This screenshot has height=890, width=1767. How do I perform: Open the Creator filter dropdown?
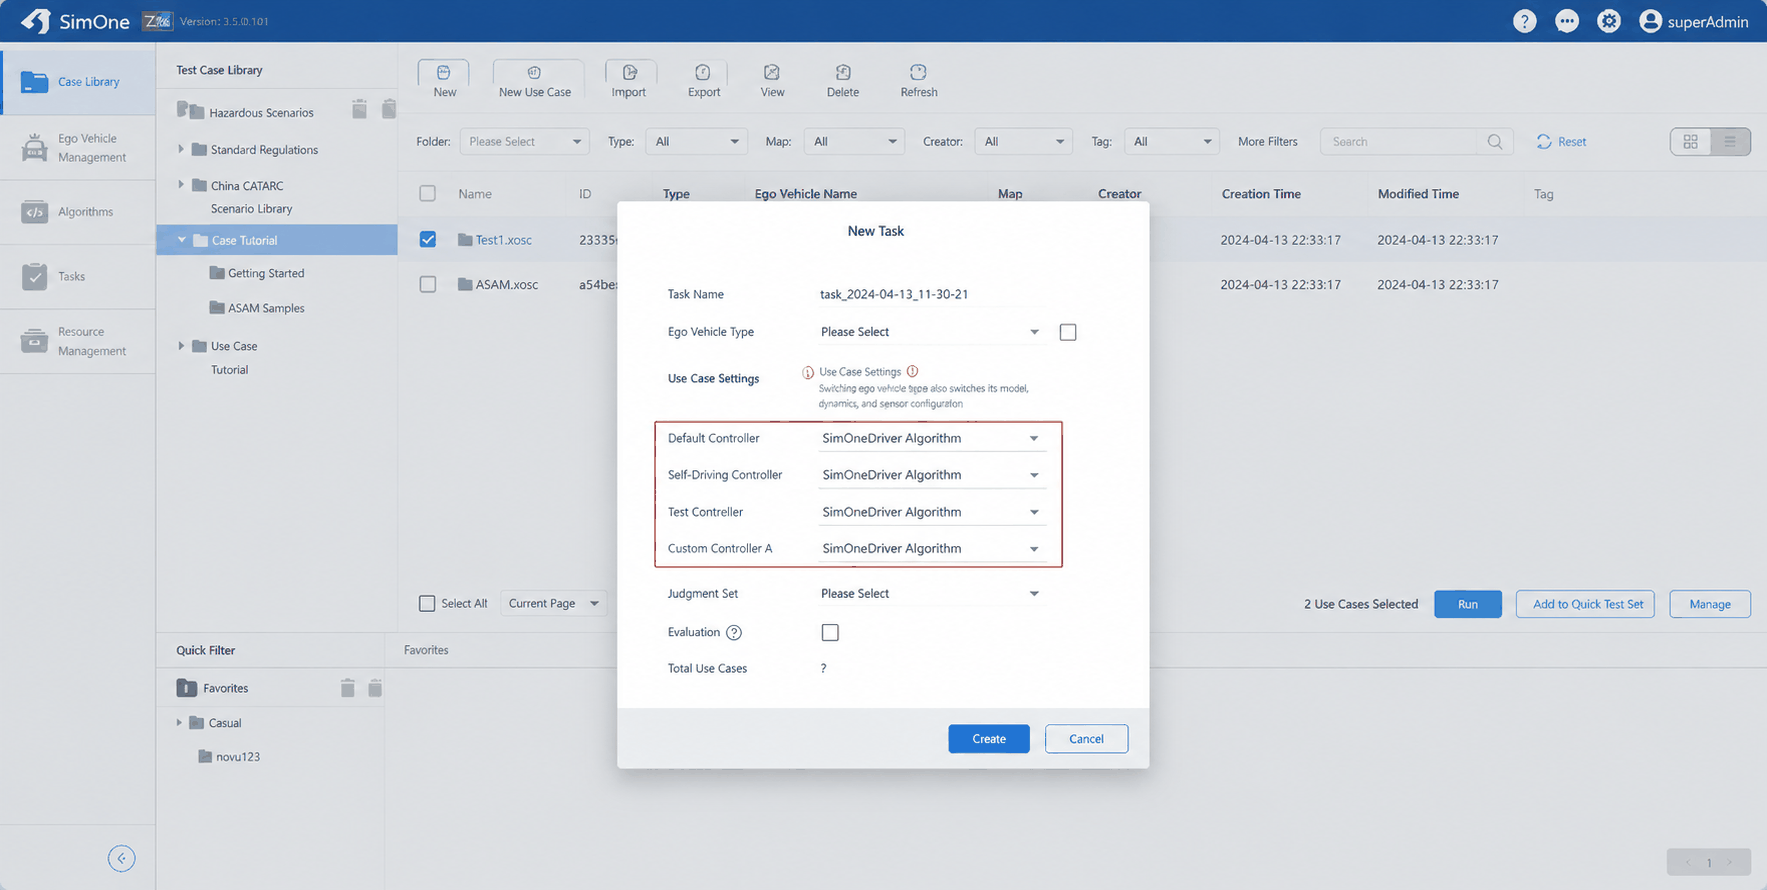pyautogui.click(x=1023, y=142)
